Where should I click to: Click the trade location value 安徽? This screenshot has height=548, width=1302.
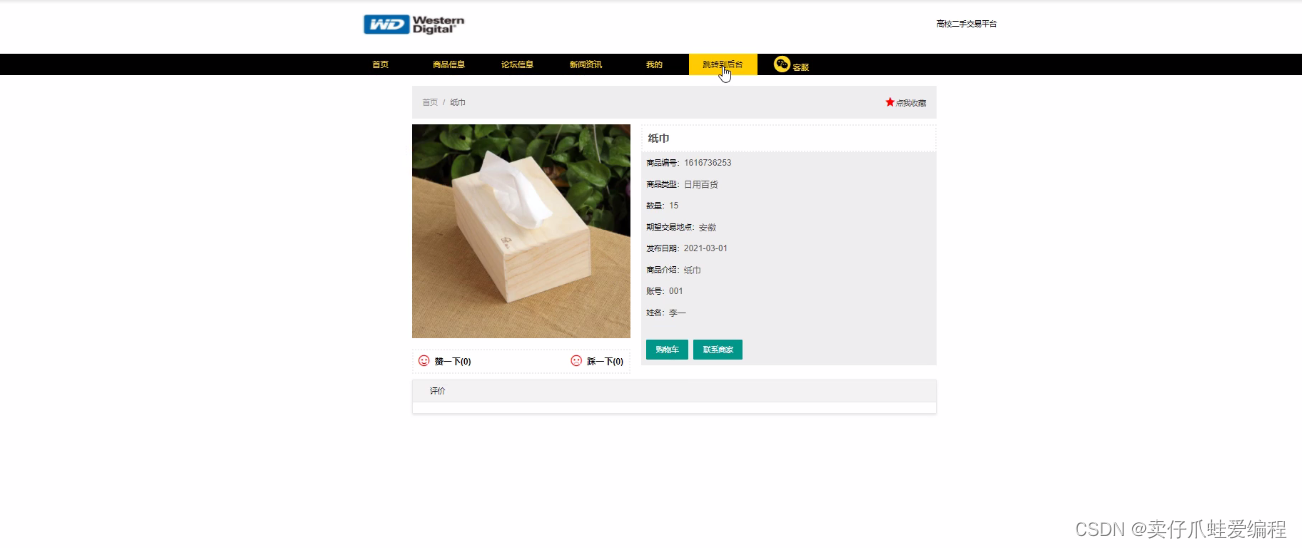(707, 228)
